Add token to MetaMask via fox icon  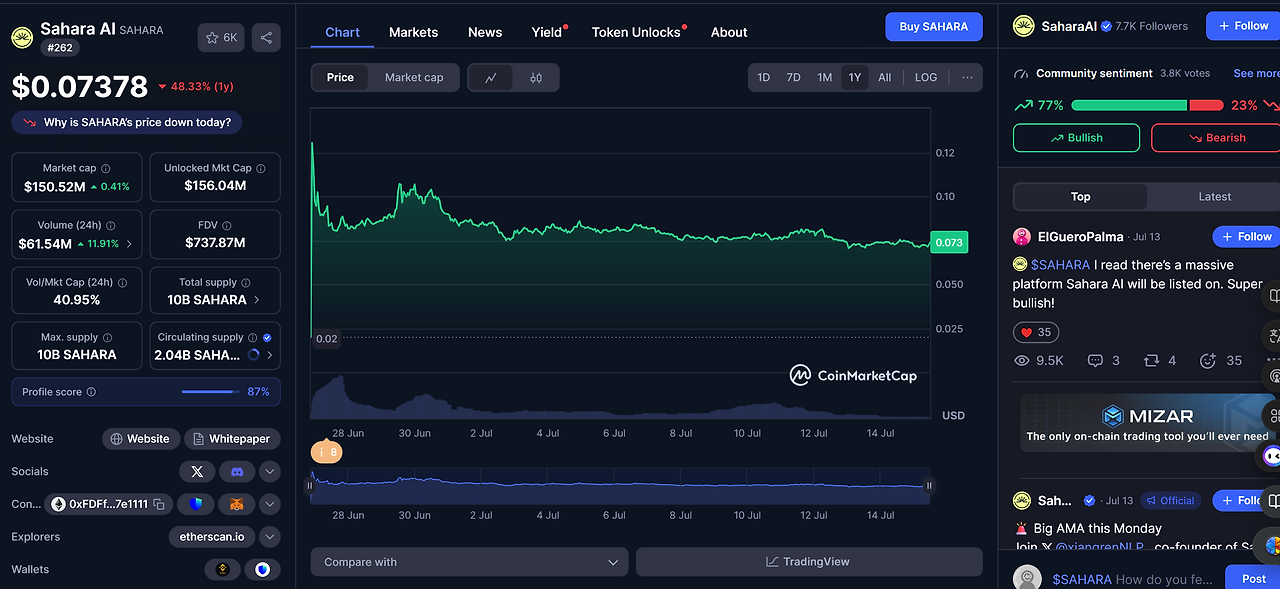tap(237, 504)
